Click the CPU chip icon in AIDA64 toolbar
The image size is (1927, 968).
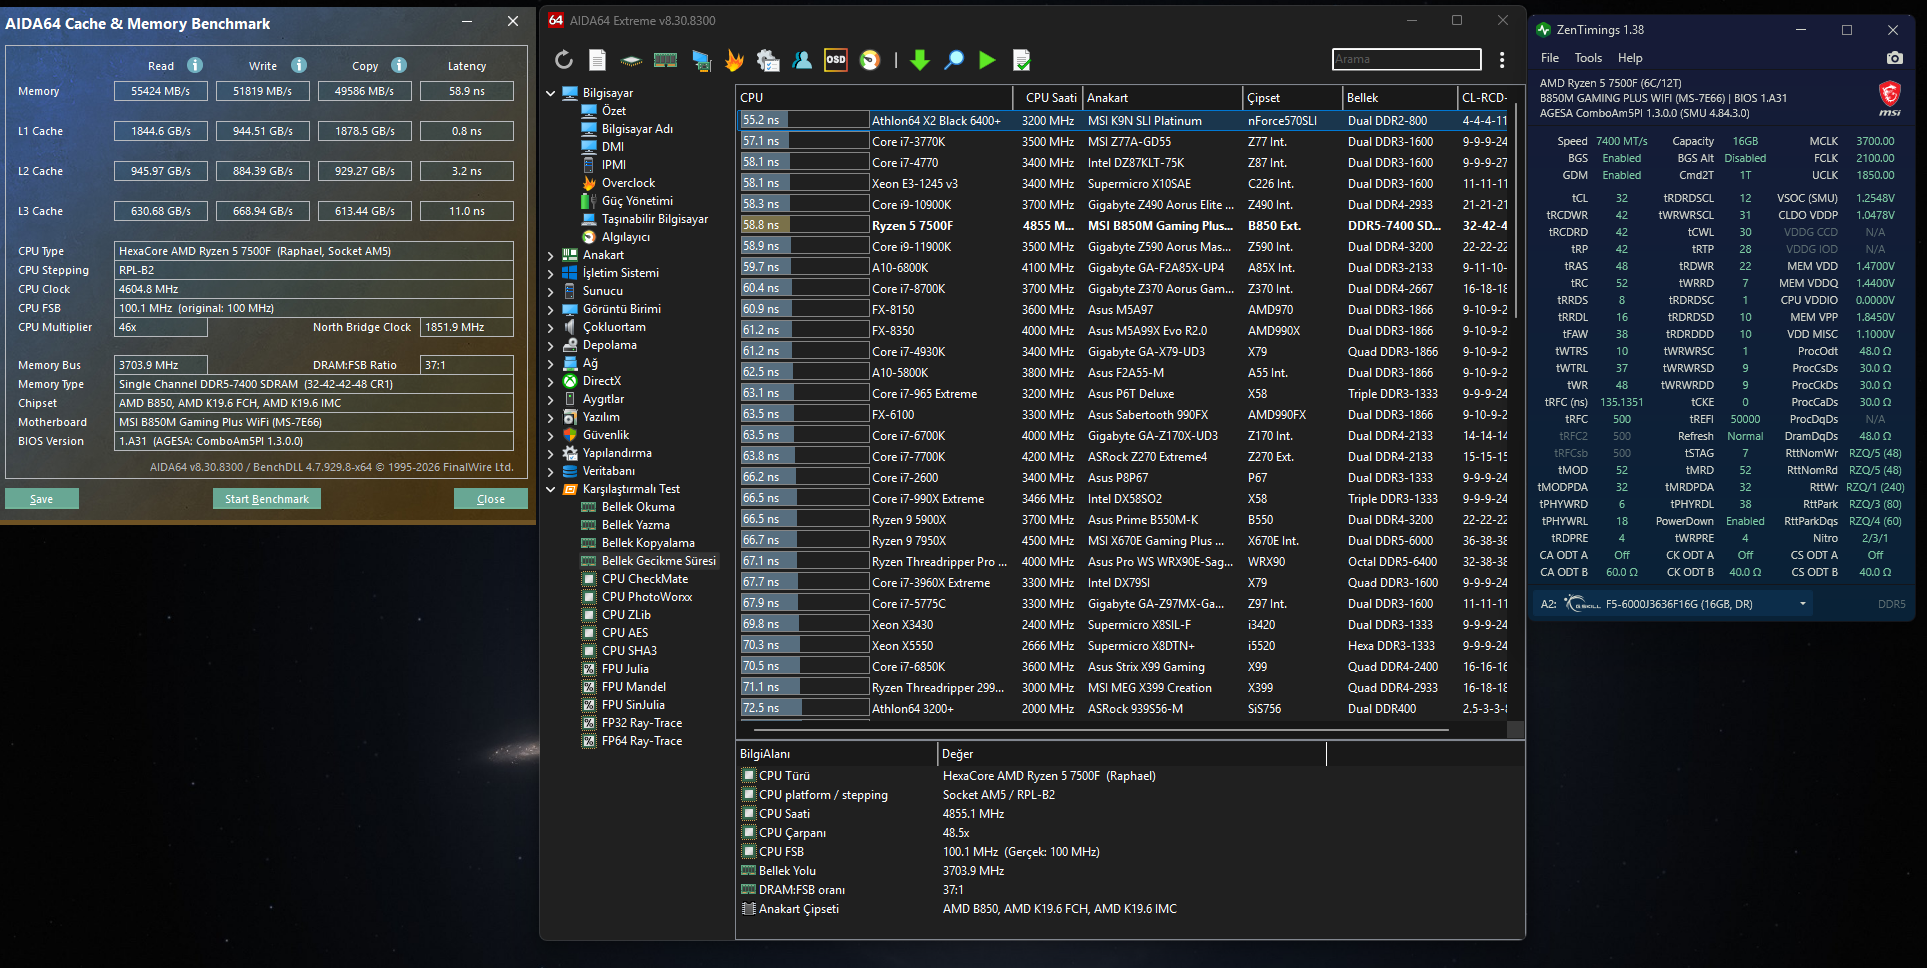tap(631, 60)
